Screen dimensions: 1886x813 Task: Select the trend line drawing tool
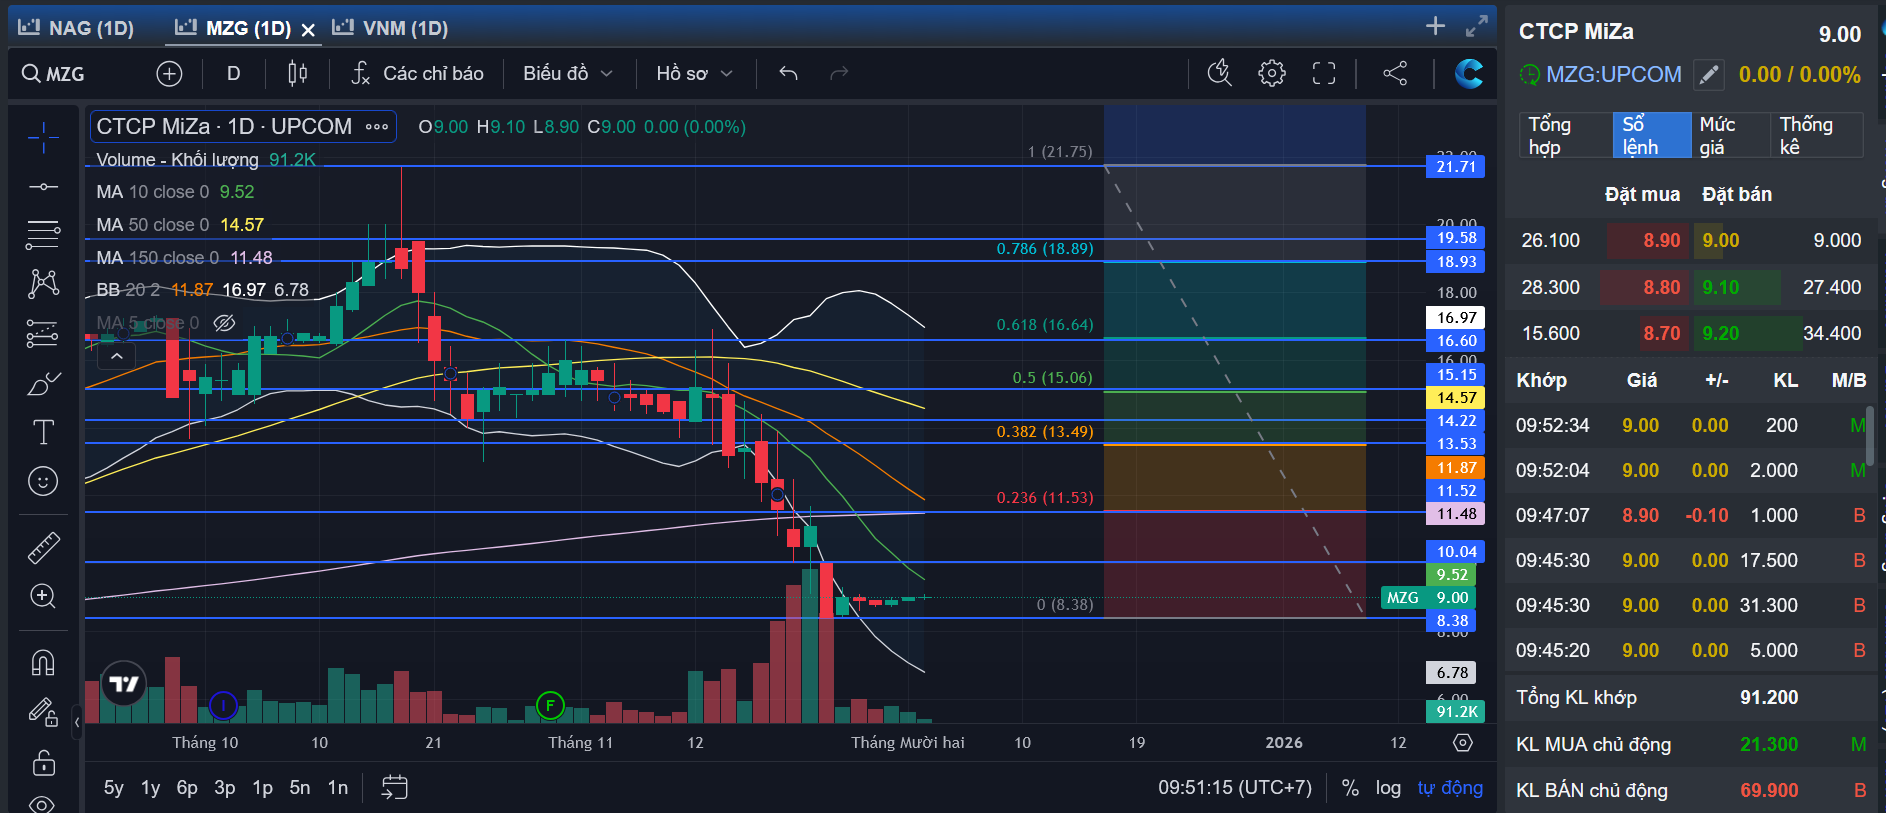coord(43,187)
